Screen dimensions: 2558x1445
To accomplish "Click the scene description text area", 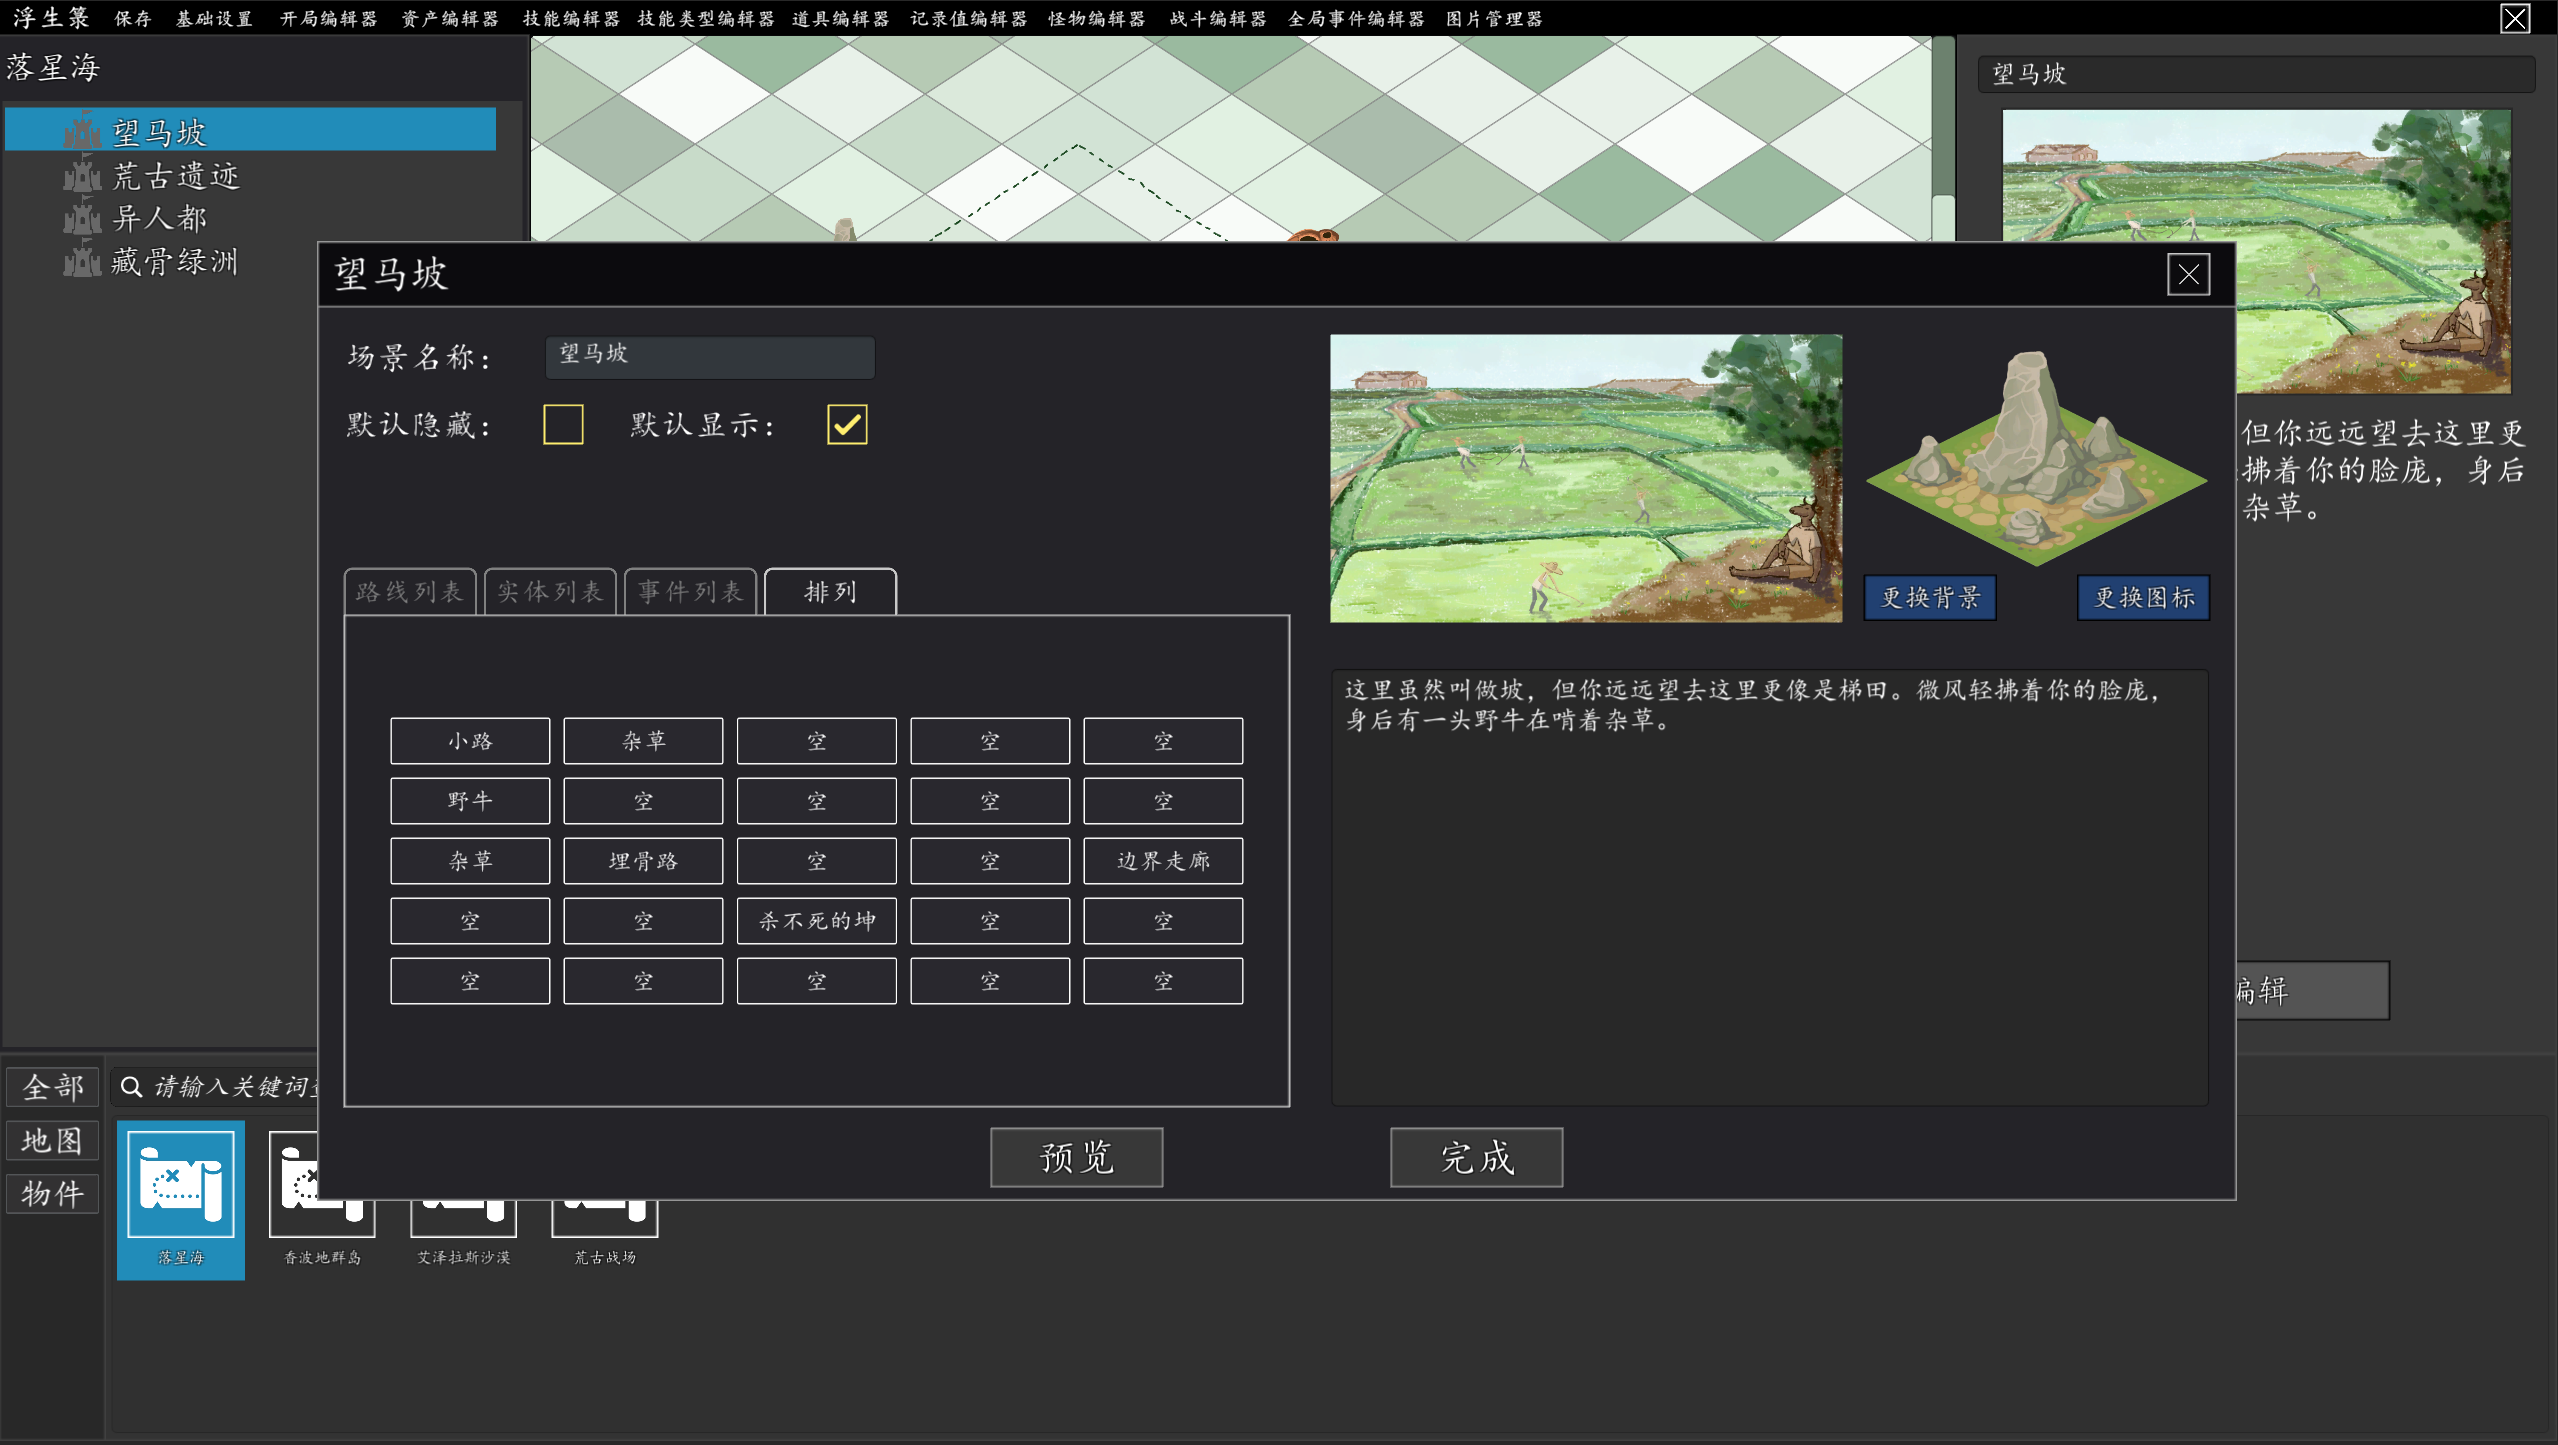I will click(1769, 887).
